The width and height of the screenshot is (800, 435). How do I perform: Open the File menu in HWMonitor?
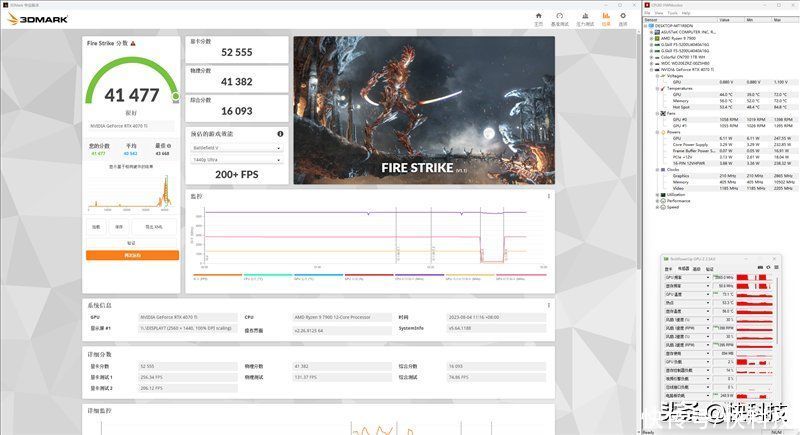click(647, 13)
